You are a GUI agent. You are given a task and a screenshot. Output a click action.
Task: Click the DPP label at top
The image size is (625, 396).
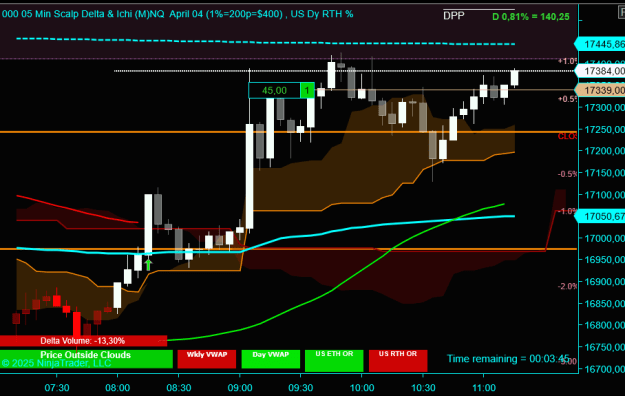tap(454, 16)
